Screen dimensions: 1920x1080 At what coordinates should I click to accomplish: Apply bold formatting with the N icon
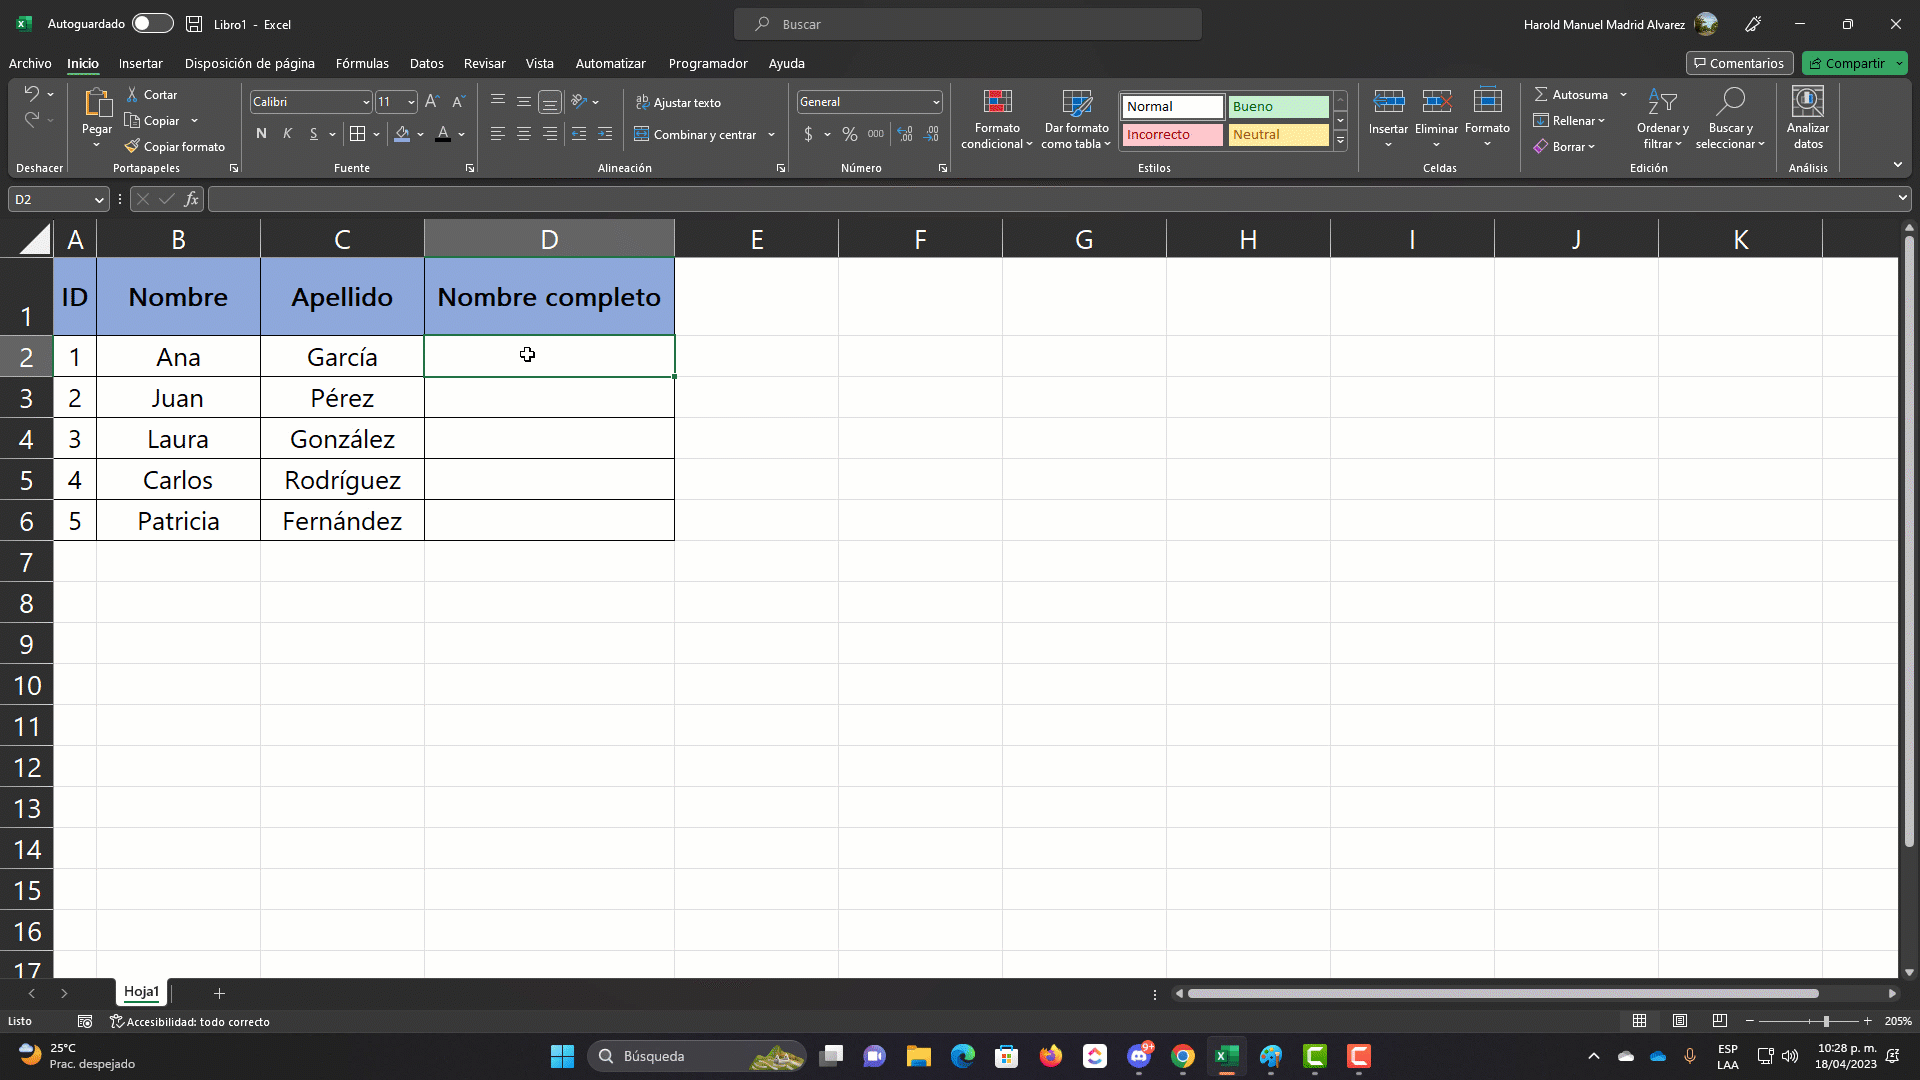tap(261, 133)
